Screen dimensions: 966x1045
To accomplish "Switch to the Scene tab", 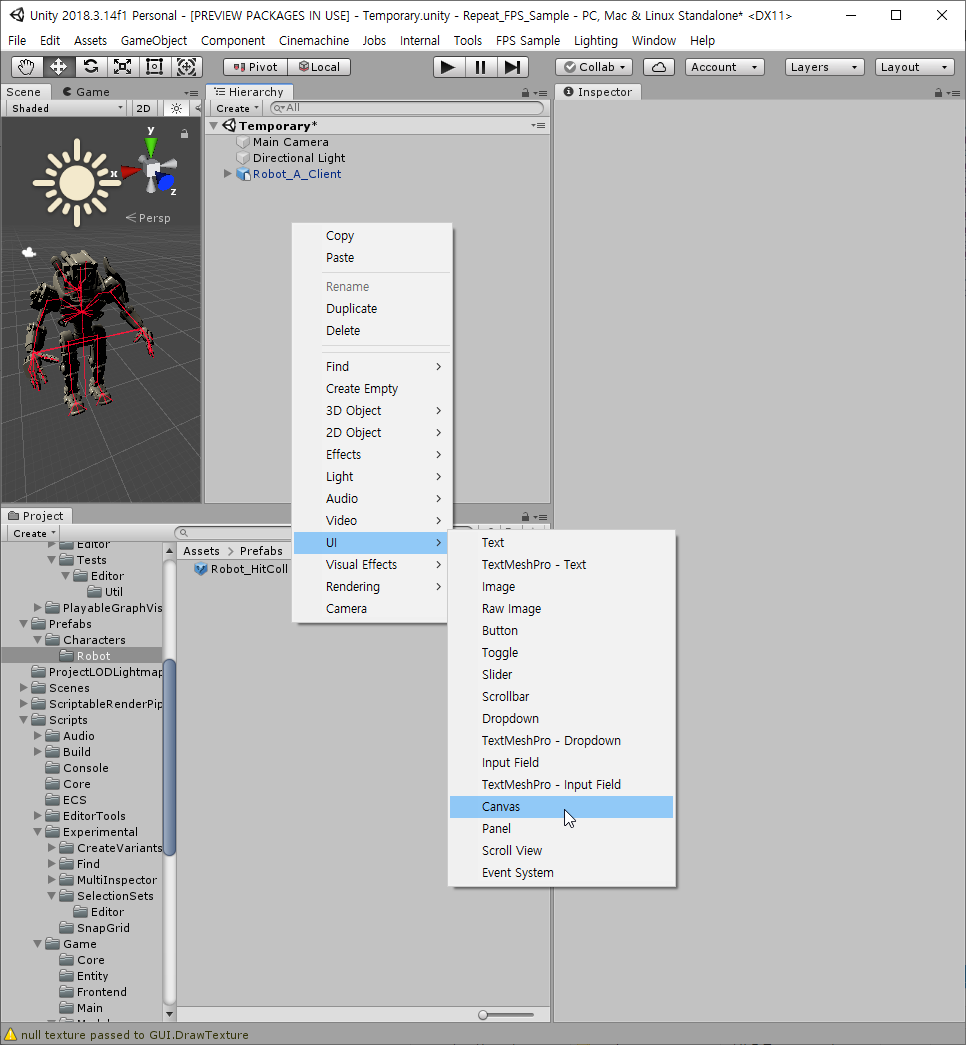I will point(24,92).
